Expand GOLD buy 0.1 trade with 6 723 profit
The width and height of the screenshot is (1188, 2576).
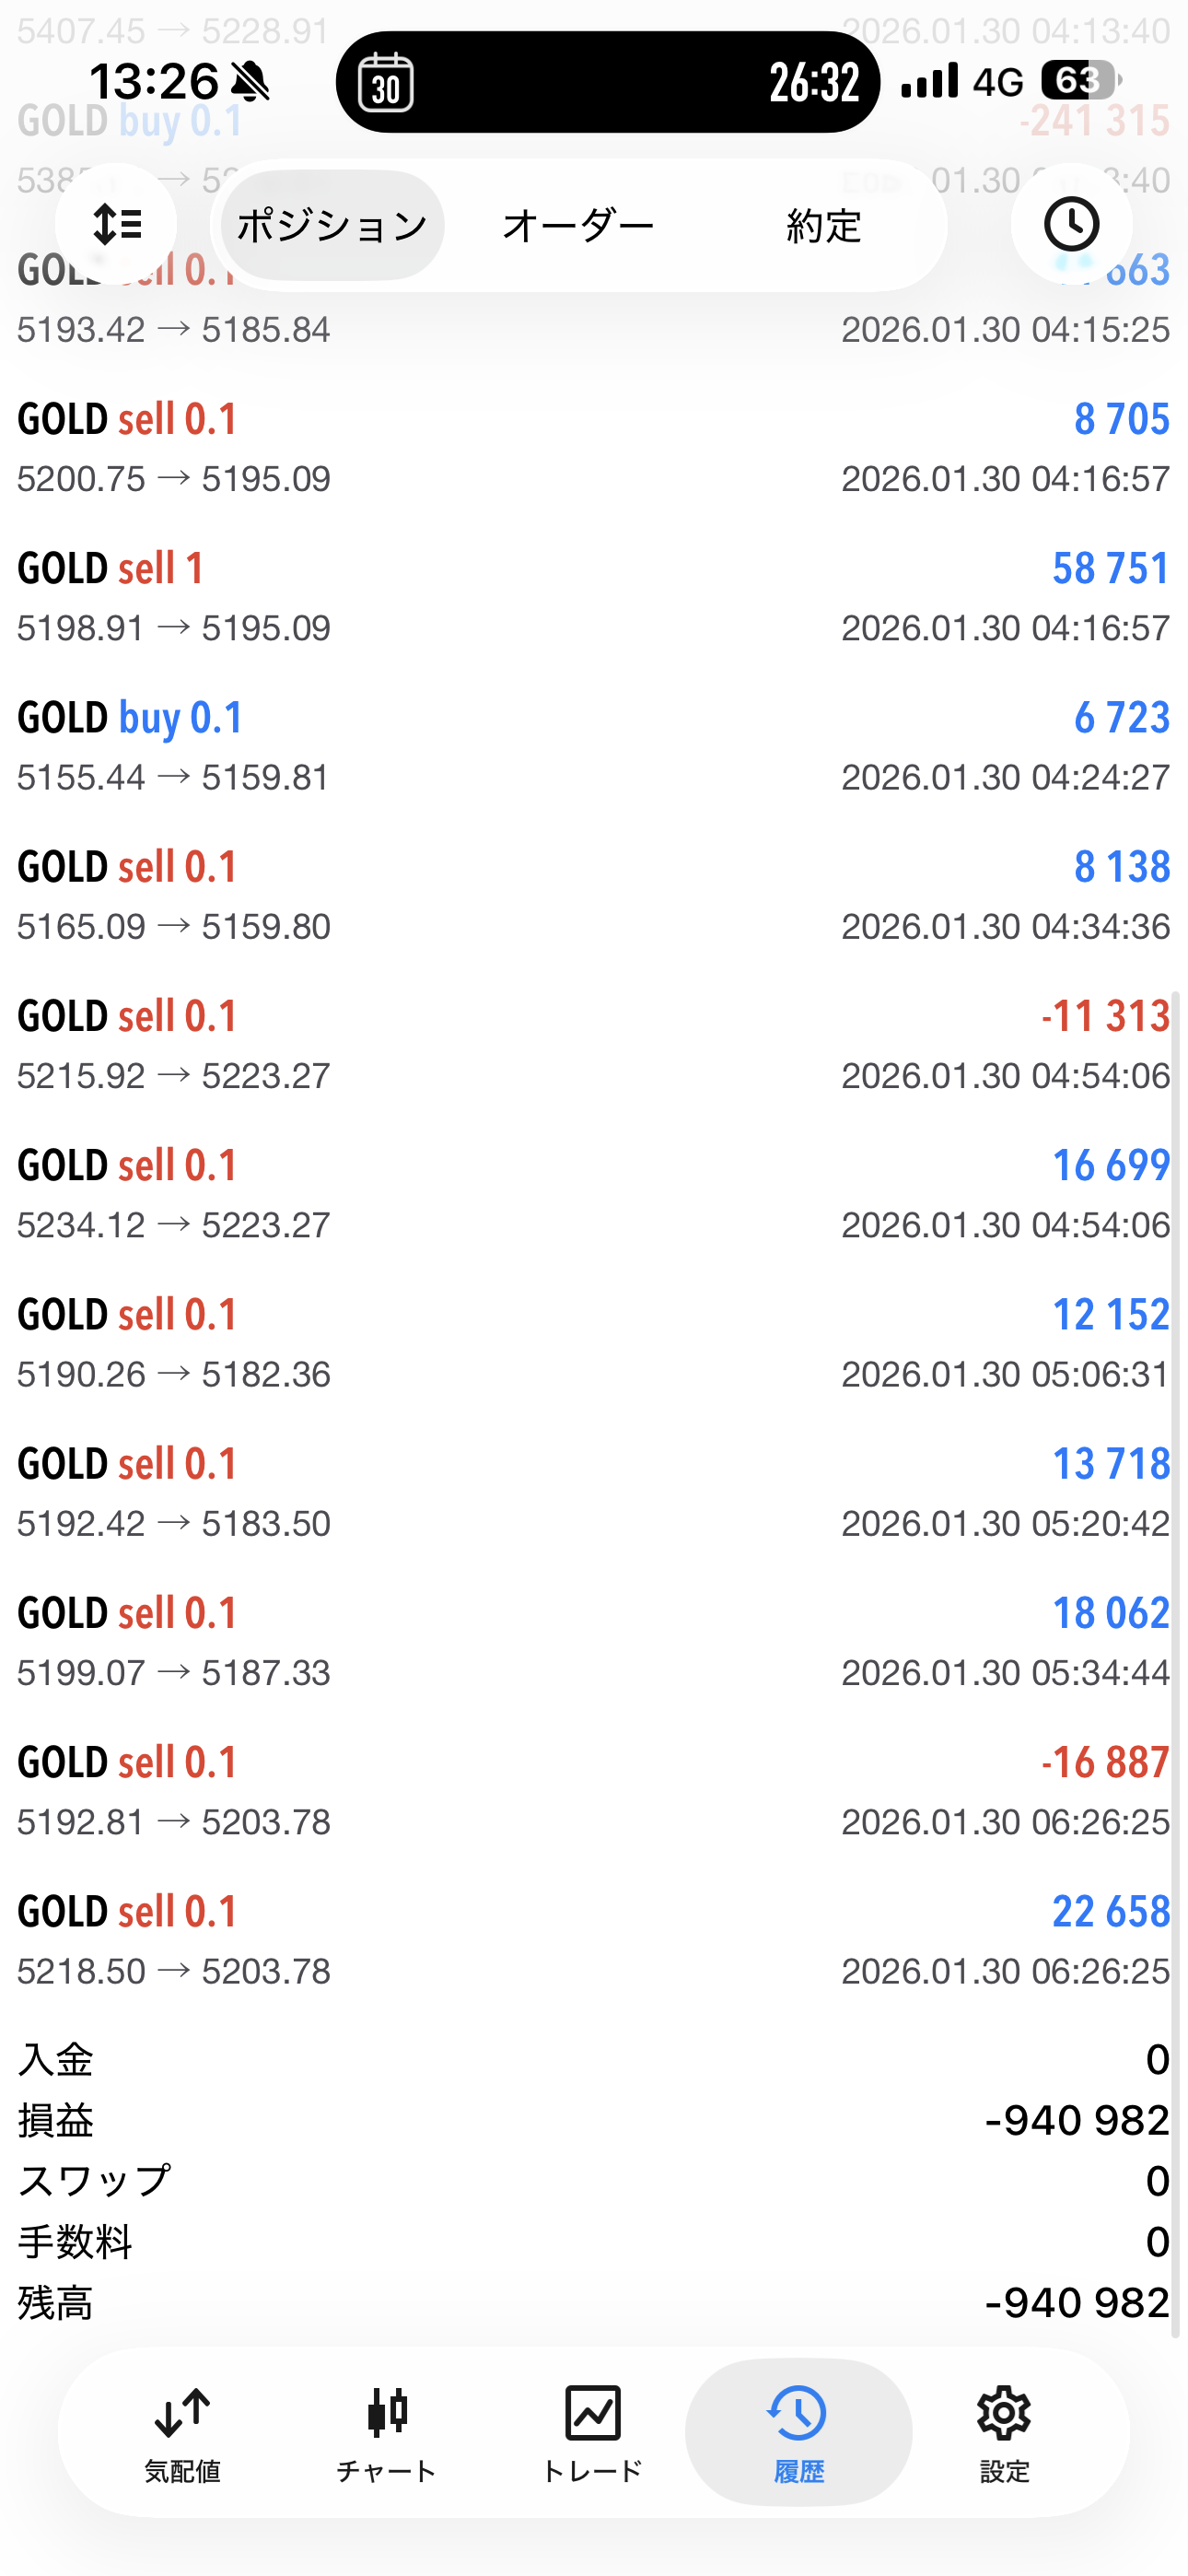(594, 746)
